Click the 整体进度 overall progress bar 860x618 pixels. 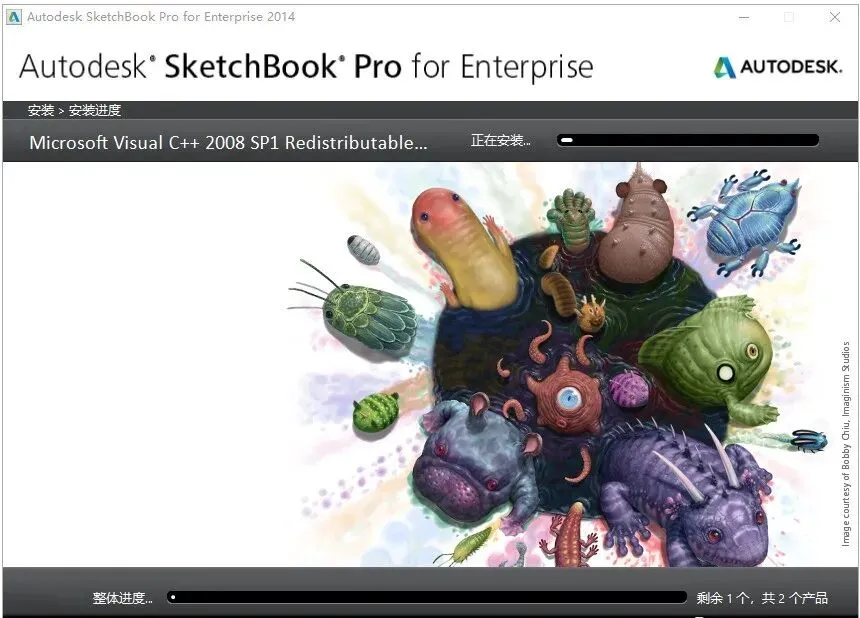click(427, 597)
